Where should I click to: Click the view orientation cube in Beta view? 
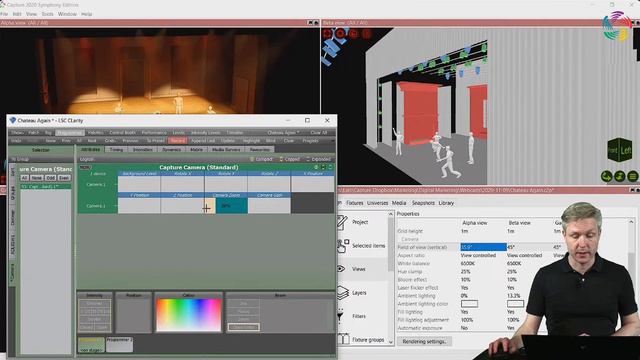click(620, 151)
